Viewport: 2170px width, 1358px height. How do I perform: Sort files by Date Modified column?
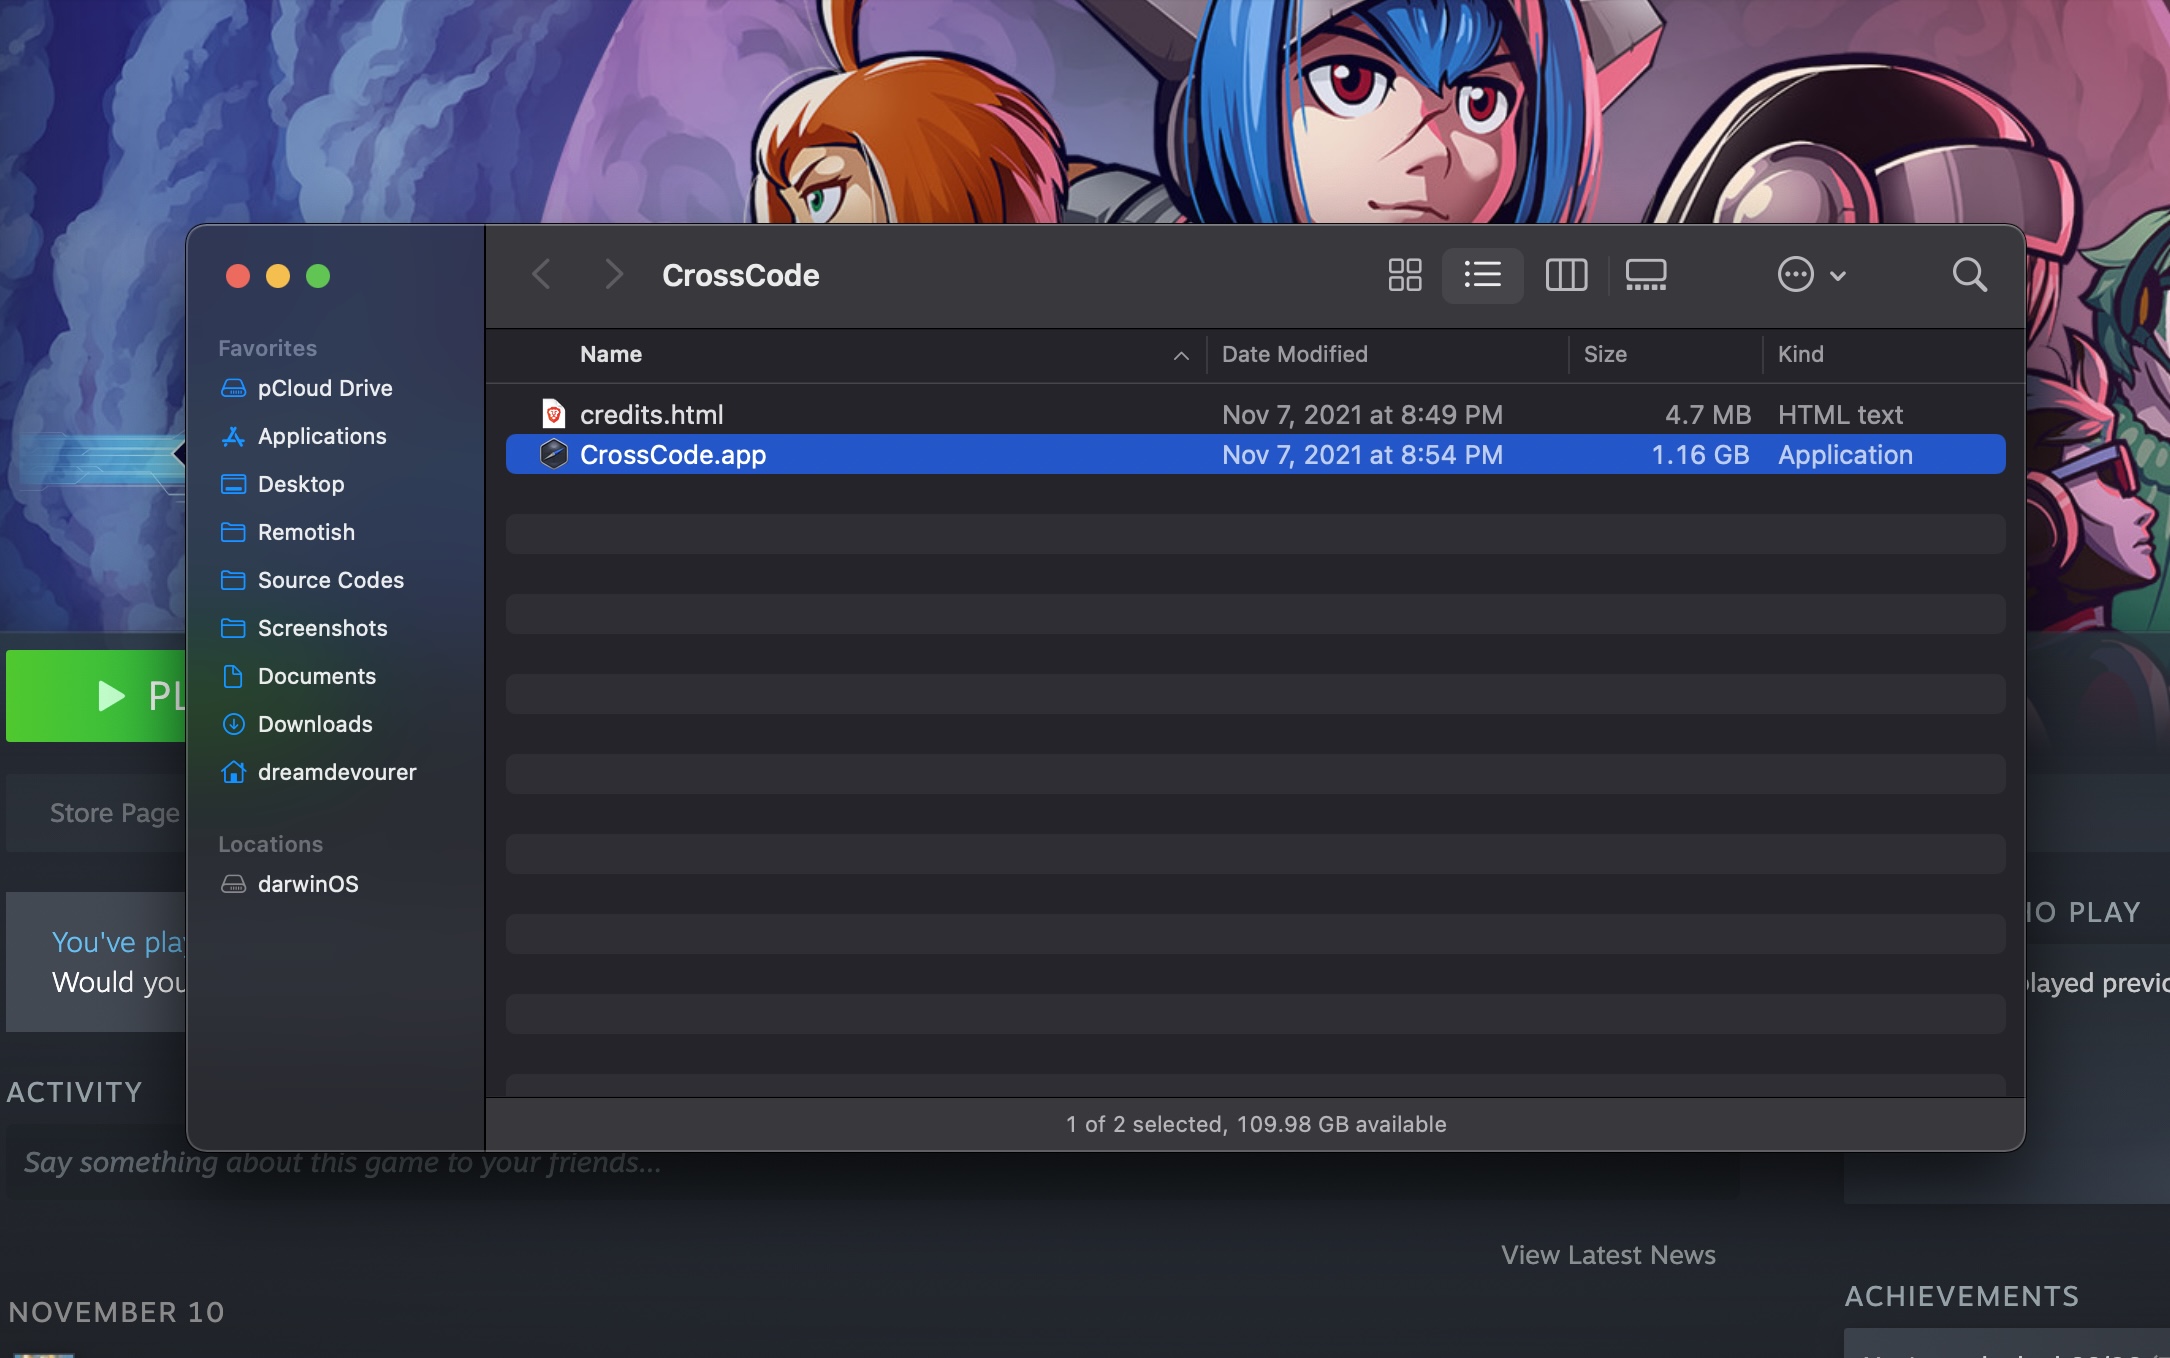click(x=1294, y=355)
